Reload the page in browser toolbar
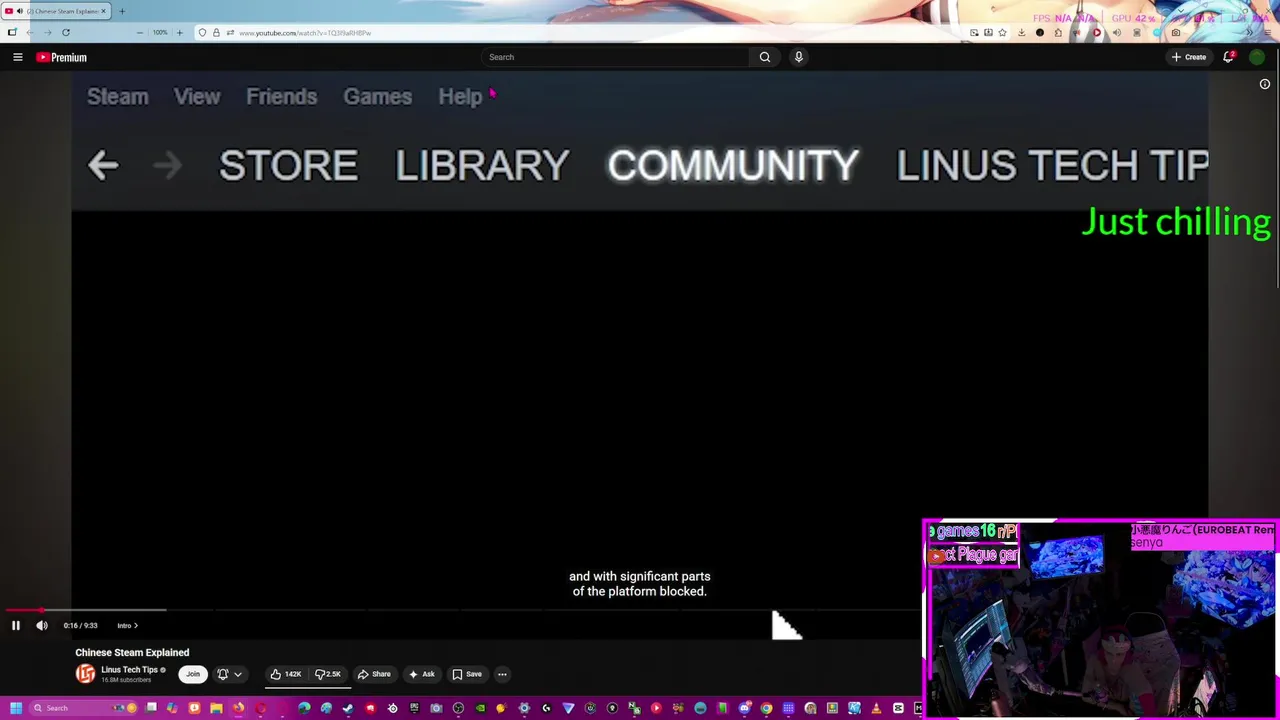Screen dimensions: 1280x720 pyautogui.click(x=66, y=33)
